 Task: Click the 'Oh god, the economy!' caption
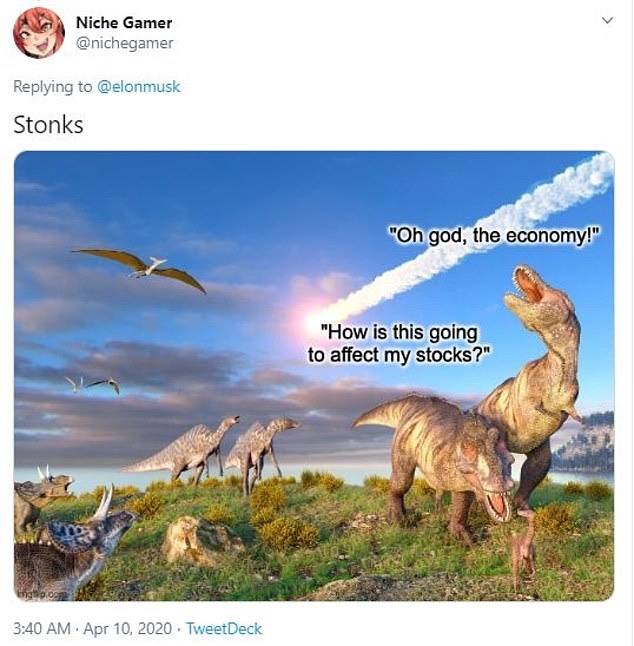point(494,236)
